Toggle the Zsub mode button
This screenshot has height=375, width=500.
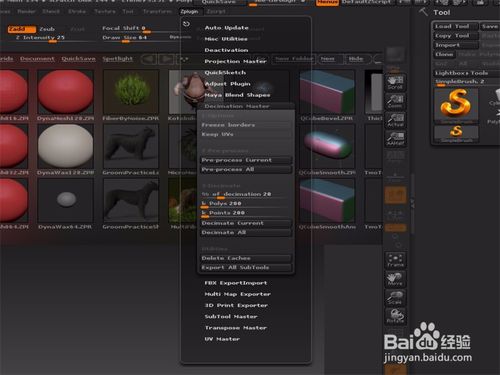47,29
